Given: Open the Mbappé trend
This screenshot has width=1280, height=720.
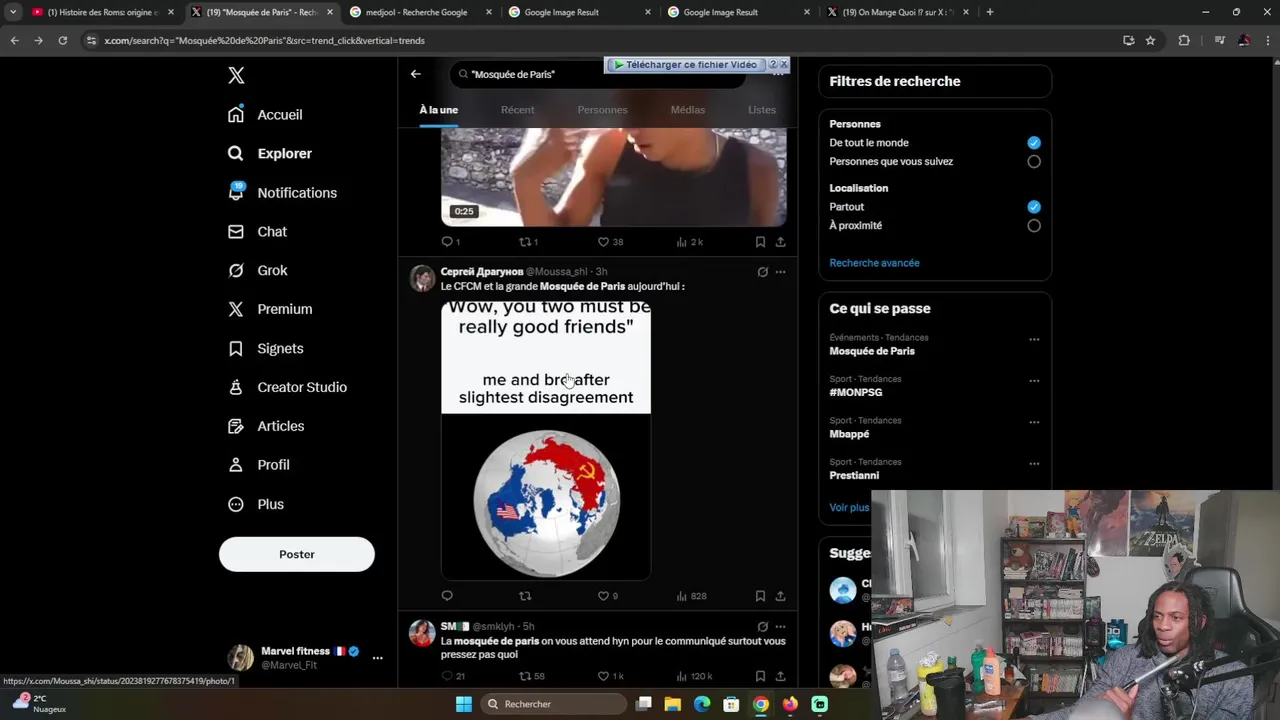Looking at the screenshot, I should (849, 434).
